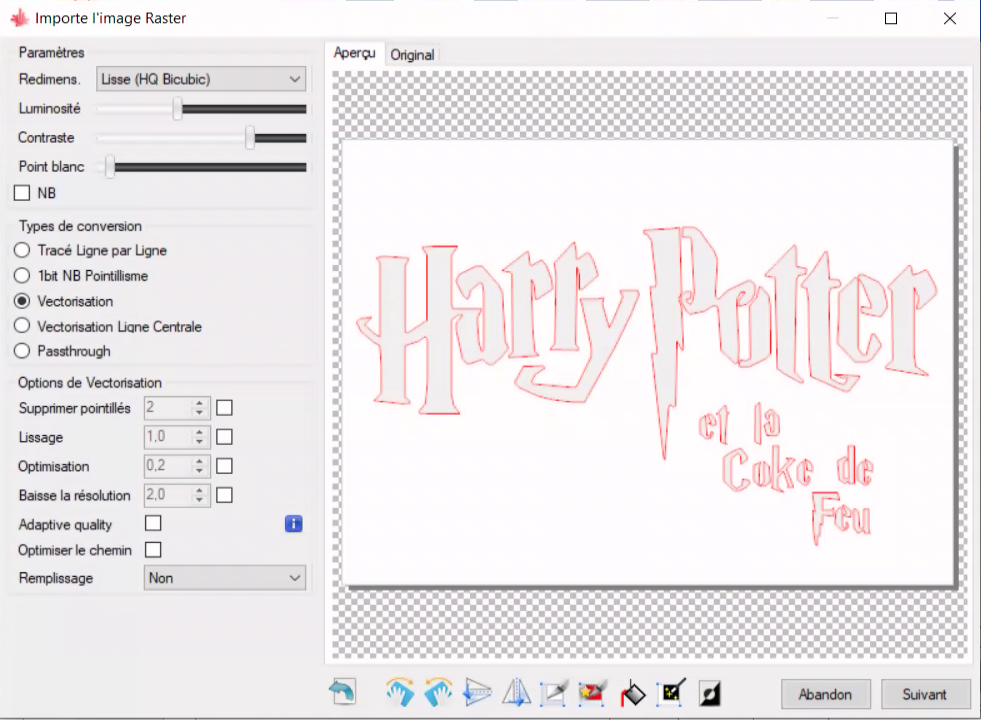Image resolution: width=981 pixels, height=720 pixels.
Task: Open the Remplissage dropdown
Action: (x=225, y=578)
